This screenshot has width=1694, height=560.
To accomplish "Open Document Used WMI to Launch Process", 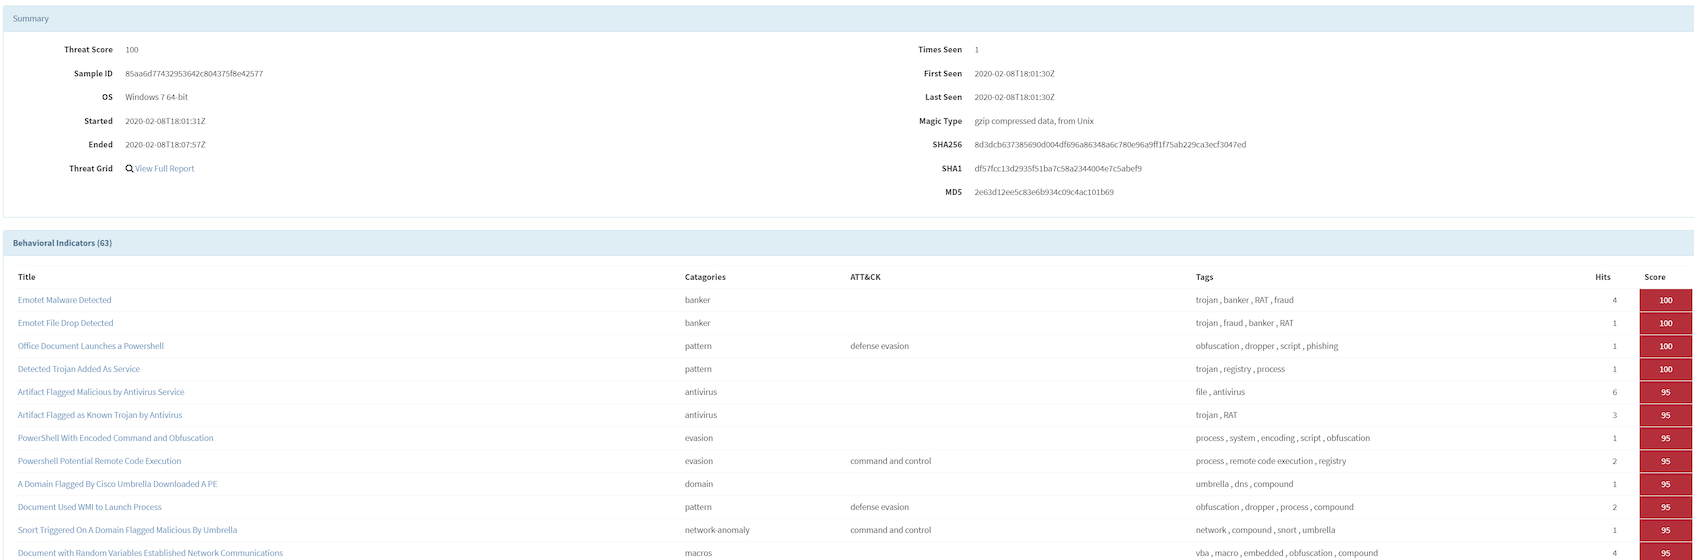I will 90,507.
